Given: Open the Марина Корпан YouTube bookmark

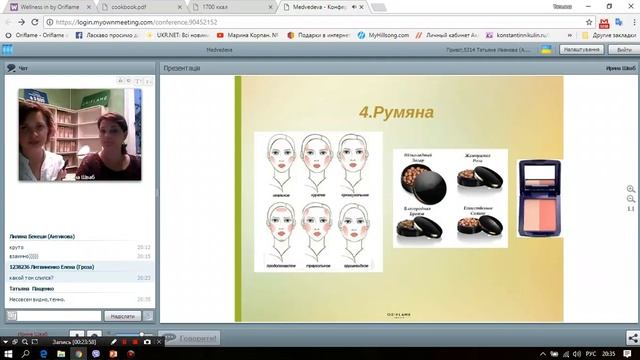Looking at the screenshot, I should click(x=248, y=36).
